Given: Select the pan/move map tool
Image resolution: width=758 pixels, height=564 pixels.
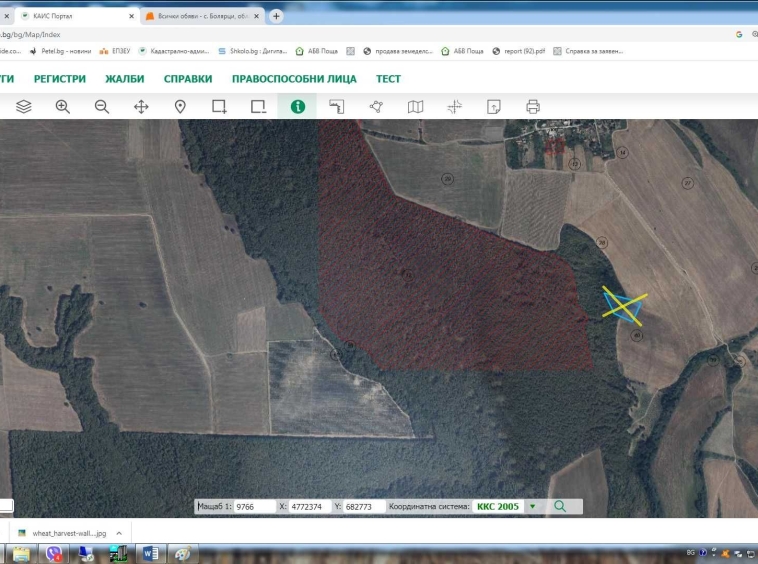Looking at the screenshot, I should 141,107.
